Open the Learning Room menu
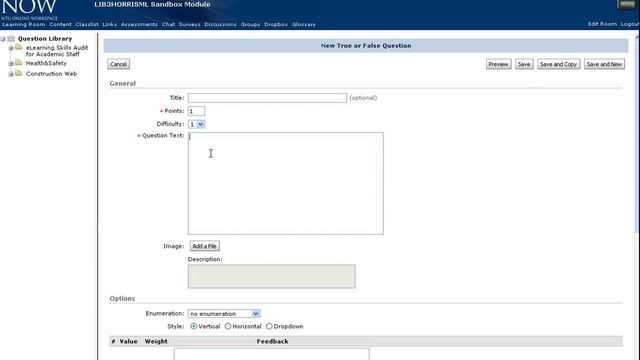 click(24, 24)
